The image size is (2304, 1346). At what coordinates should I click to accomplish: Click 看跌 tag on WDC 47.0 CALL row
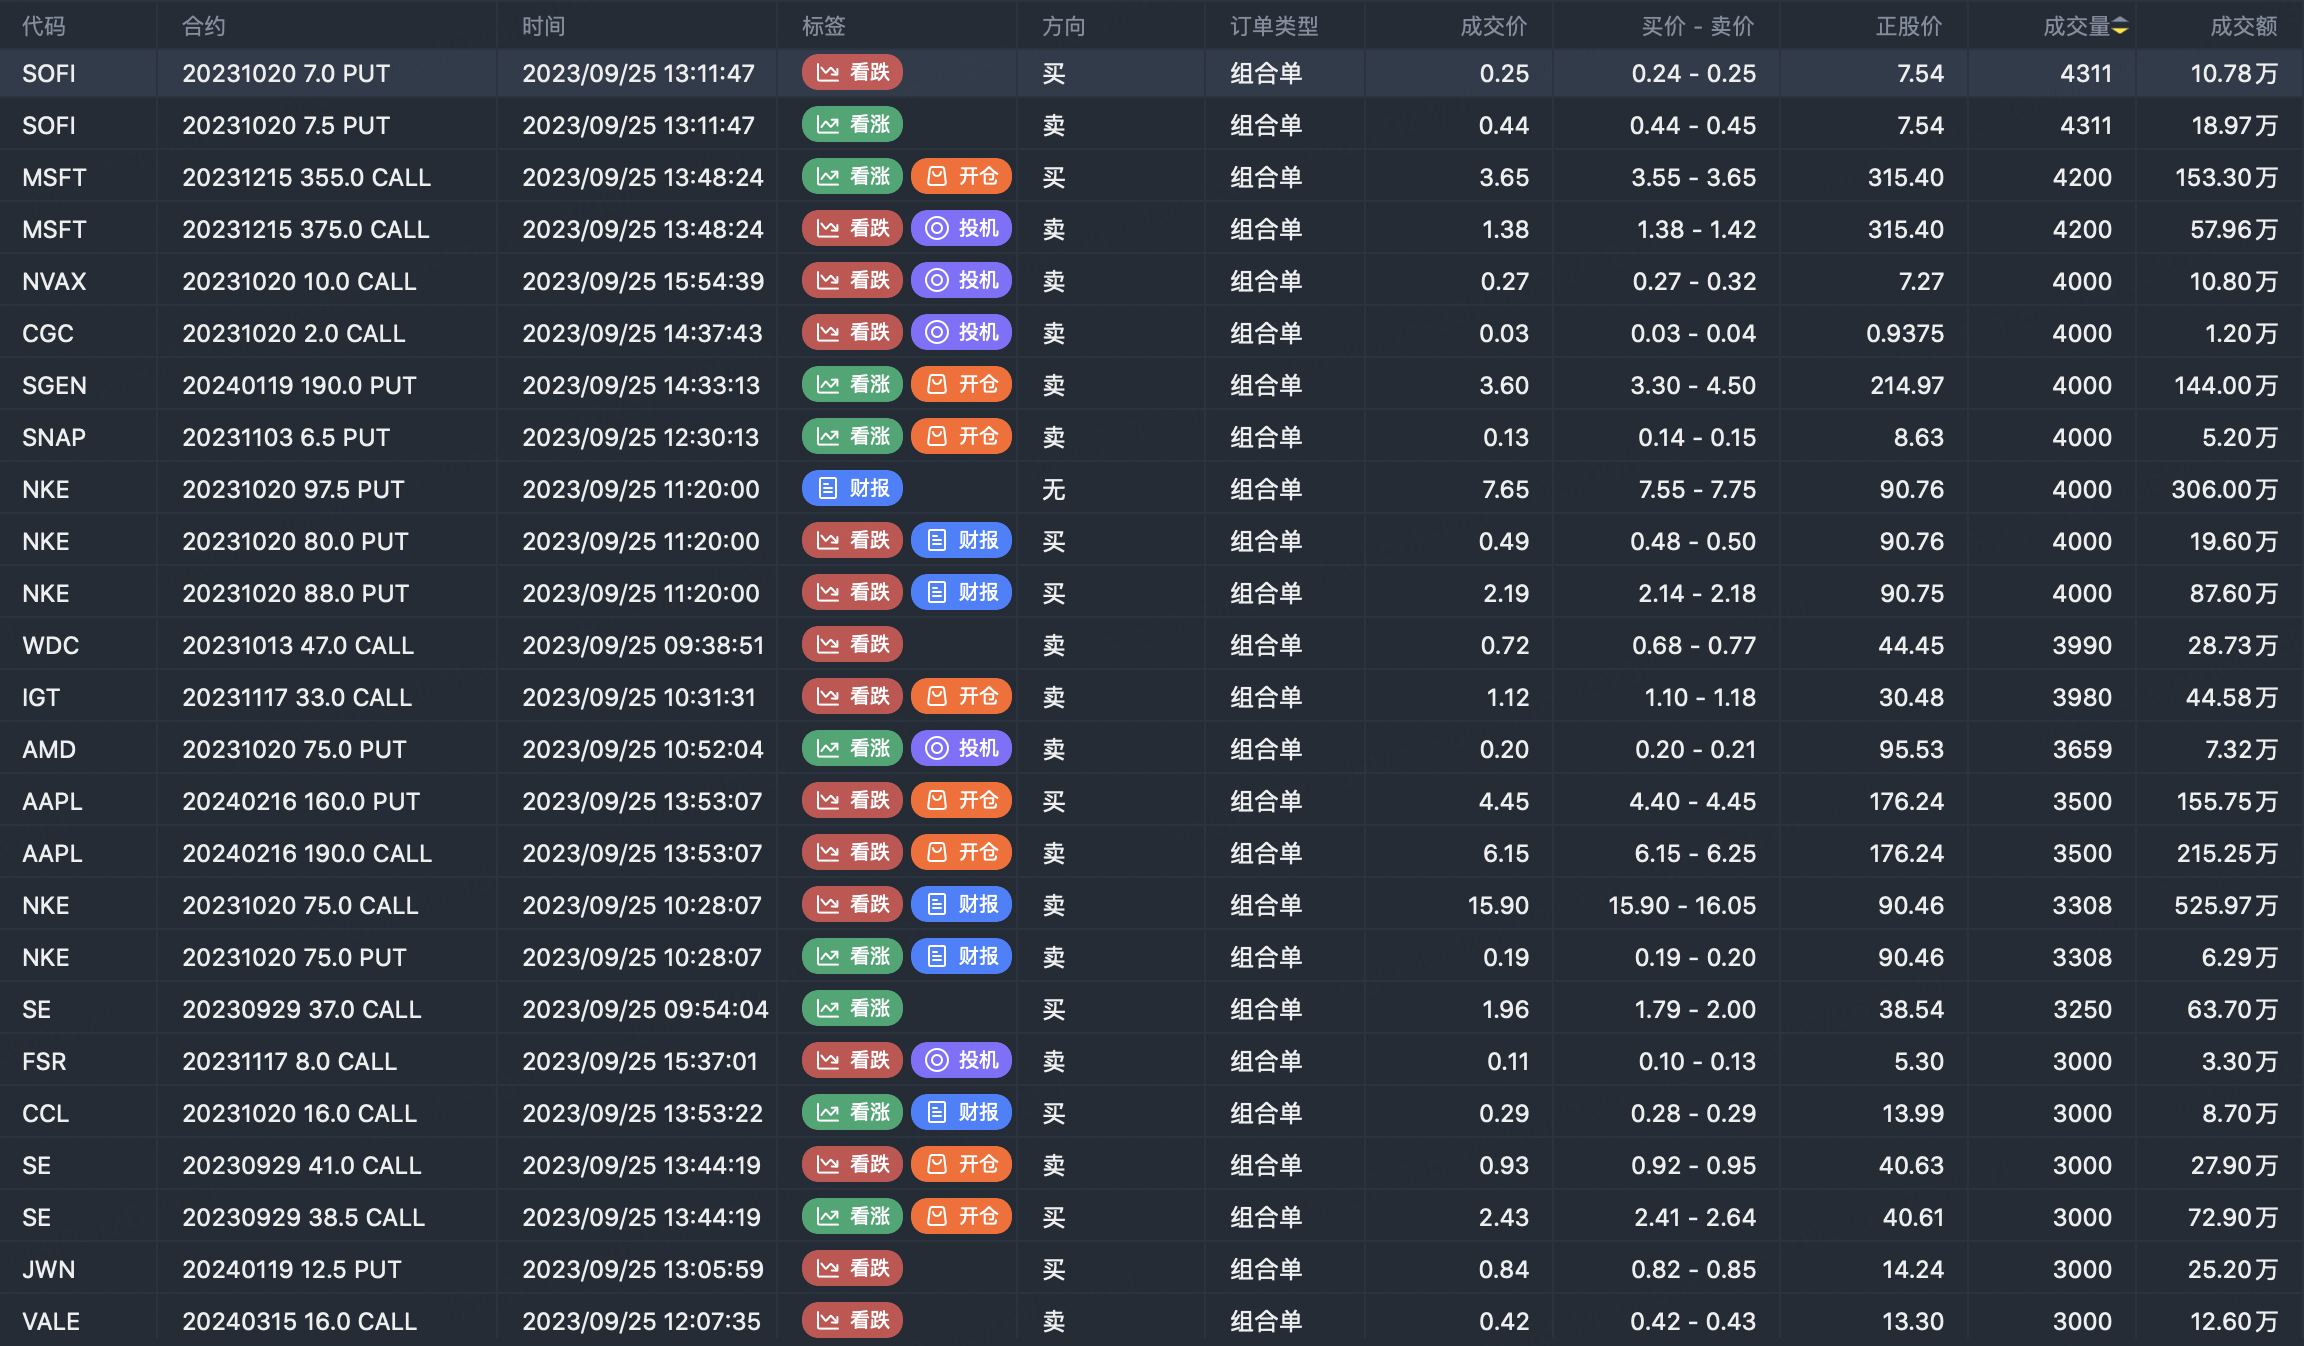853,645
